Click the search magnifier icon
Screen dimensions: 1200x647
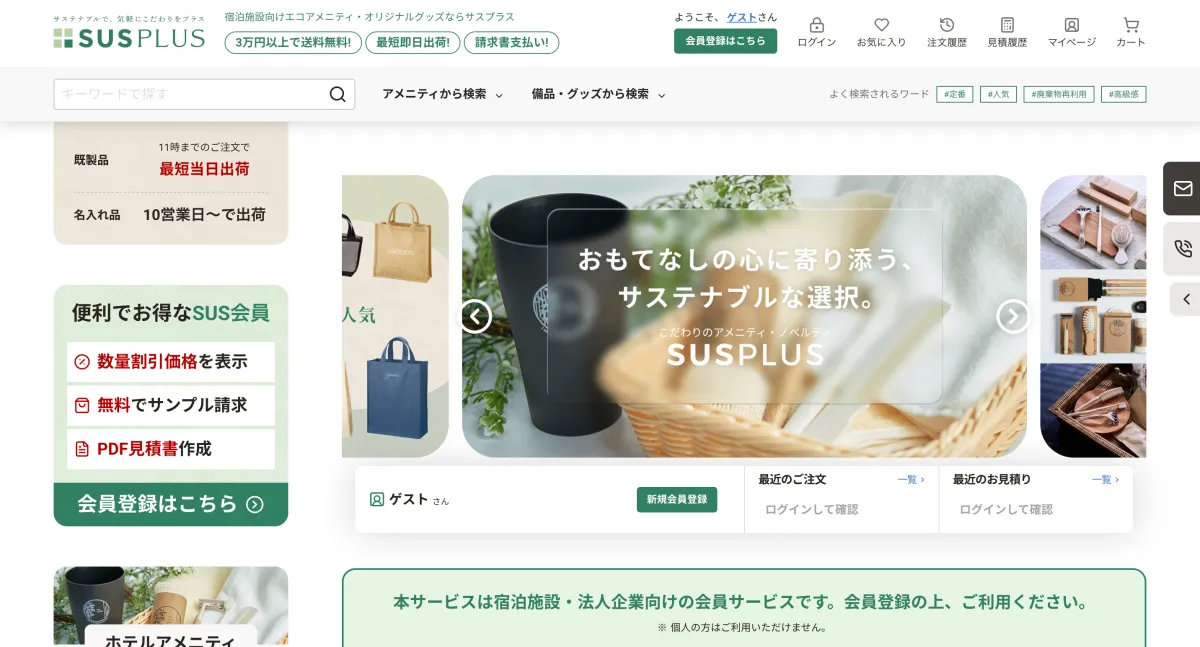click(338, 94)
